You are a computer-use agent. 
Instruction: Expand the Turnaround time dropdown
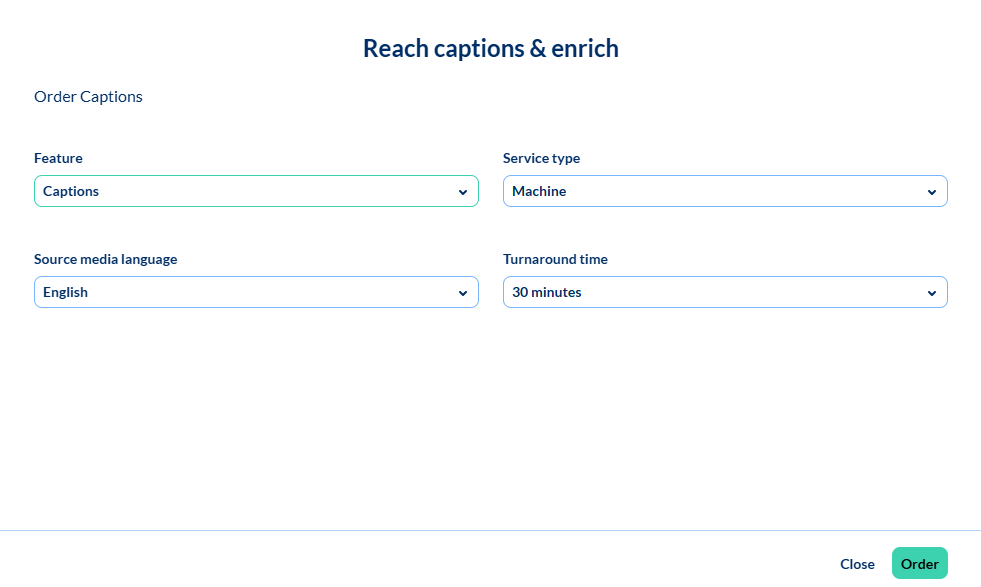tap(724, 292)
